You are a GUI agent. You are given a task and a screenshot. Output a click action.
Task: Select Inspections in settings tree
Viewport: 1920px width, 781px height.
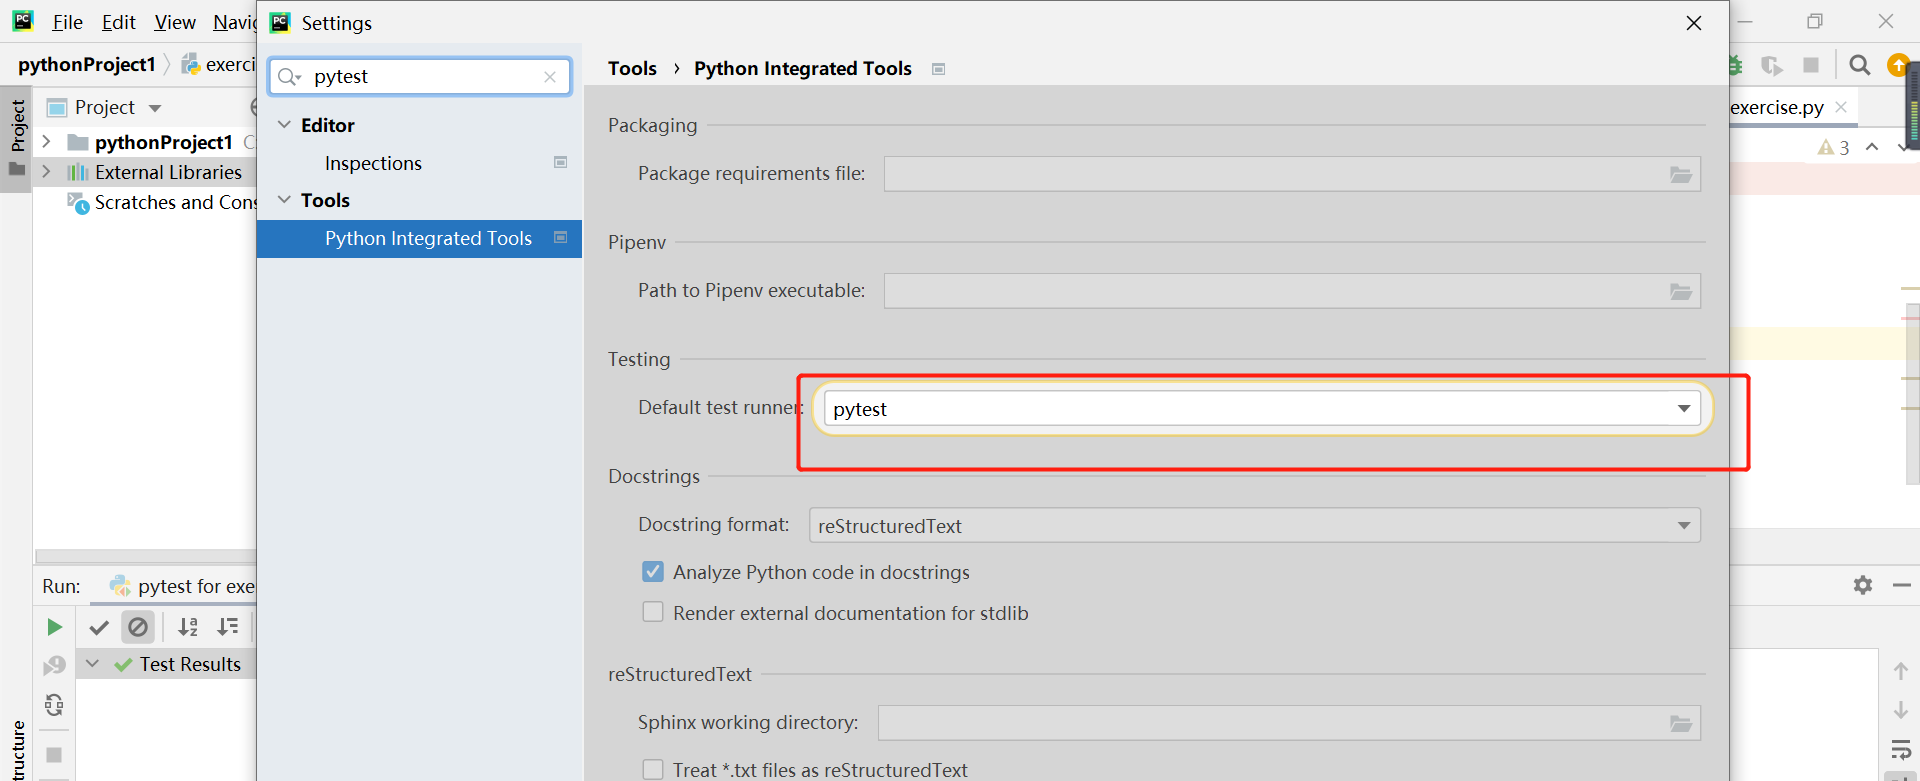(373, 163)
